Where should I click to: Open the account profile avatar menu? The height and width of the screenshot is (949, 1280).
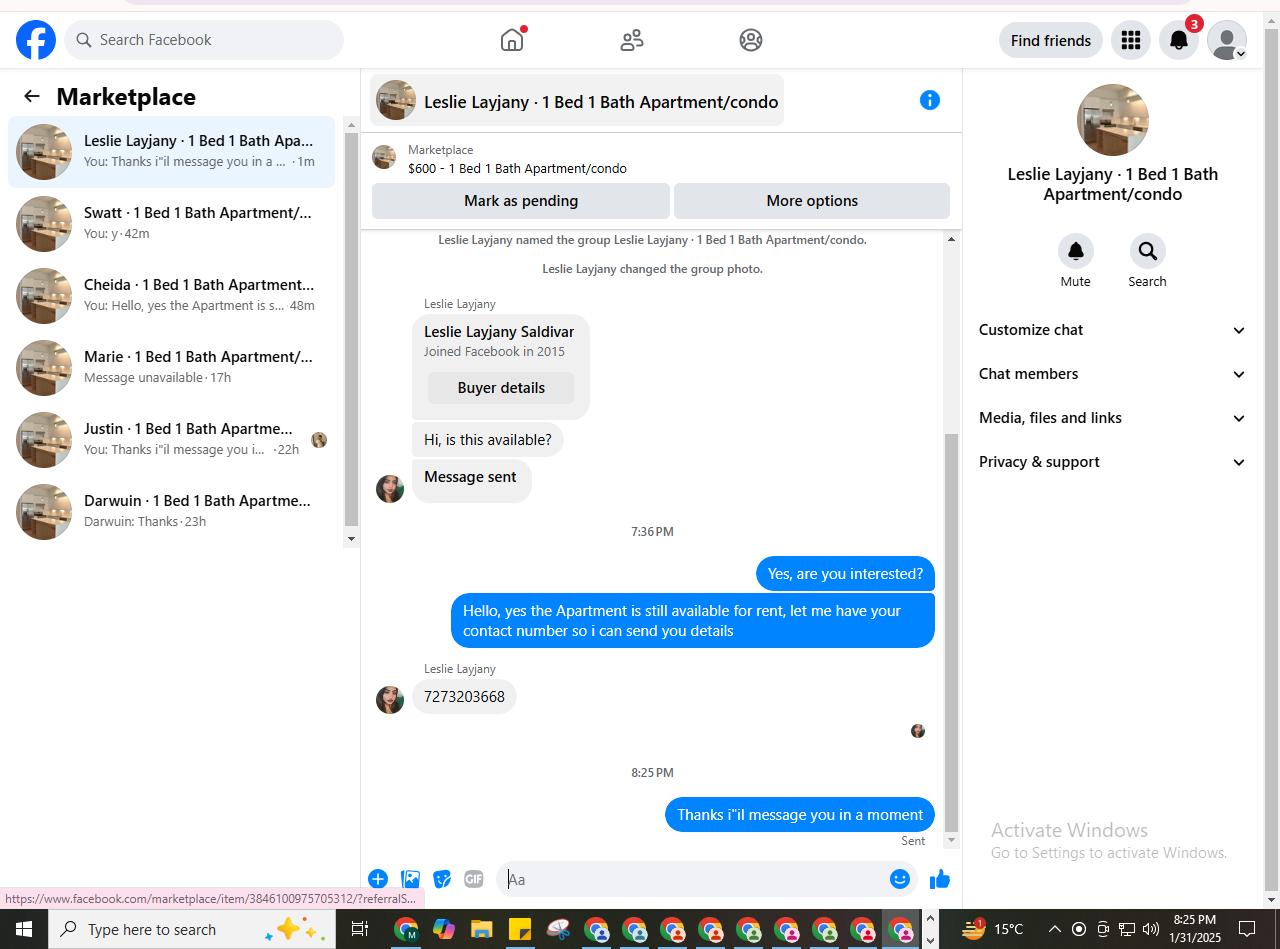[1227, 40]
